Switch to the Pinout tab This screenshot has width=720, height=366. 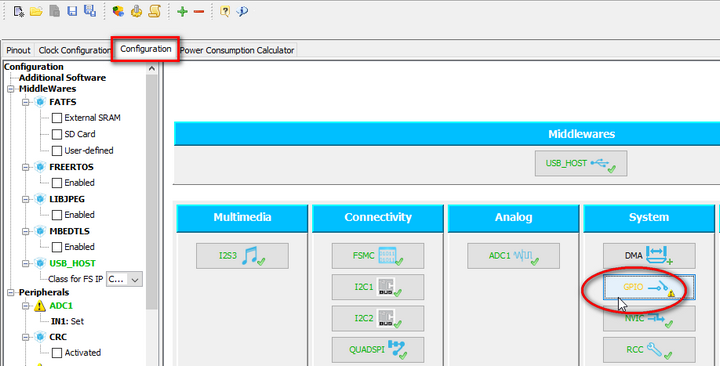[18, 50]
